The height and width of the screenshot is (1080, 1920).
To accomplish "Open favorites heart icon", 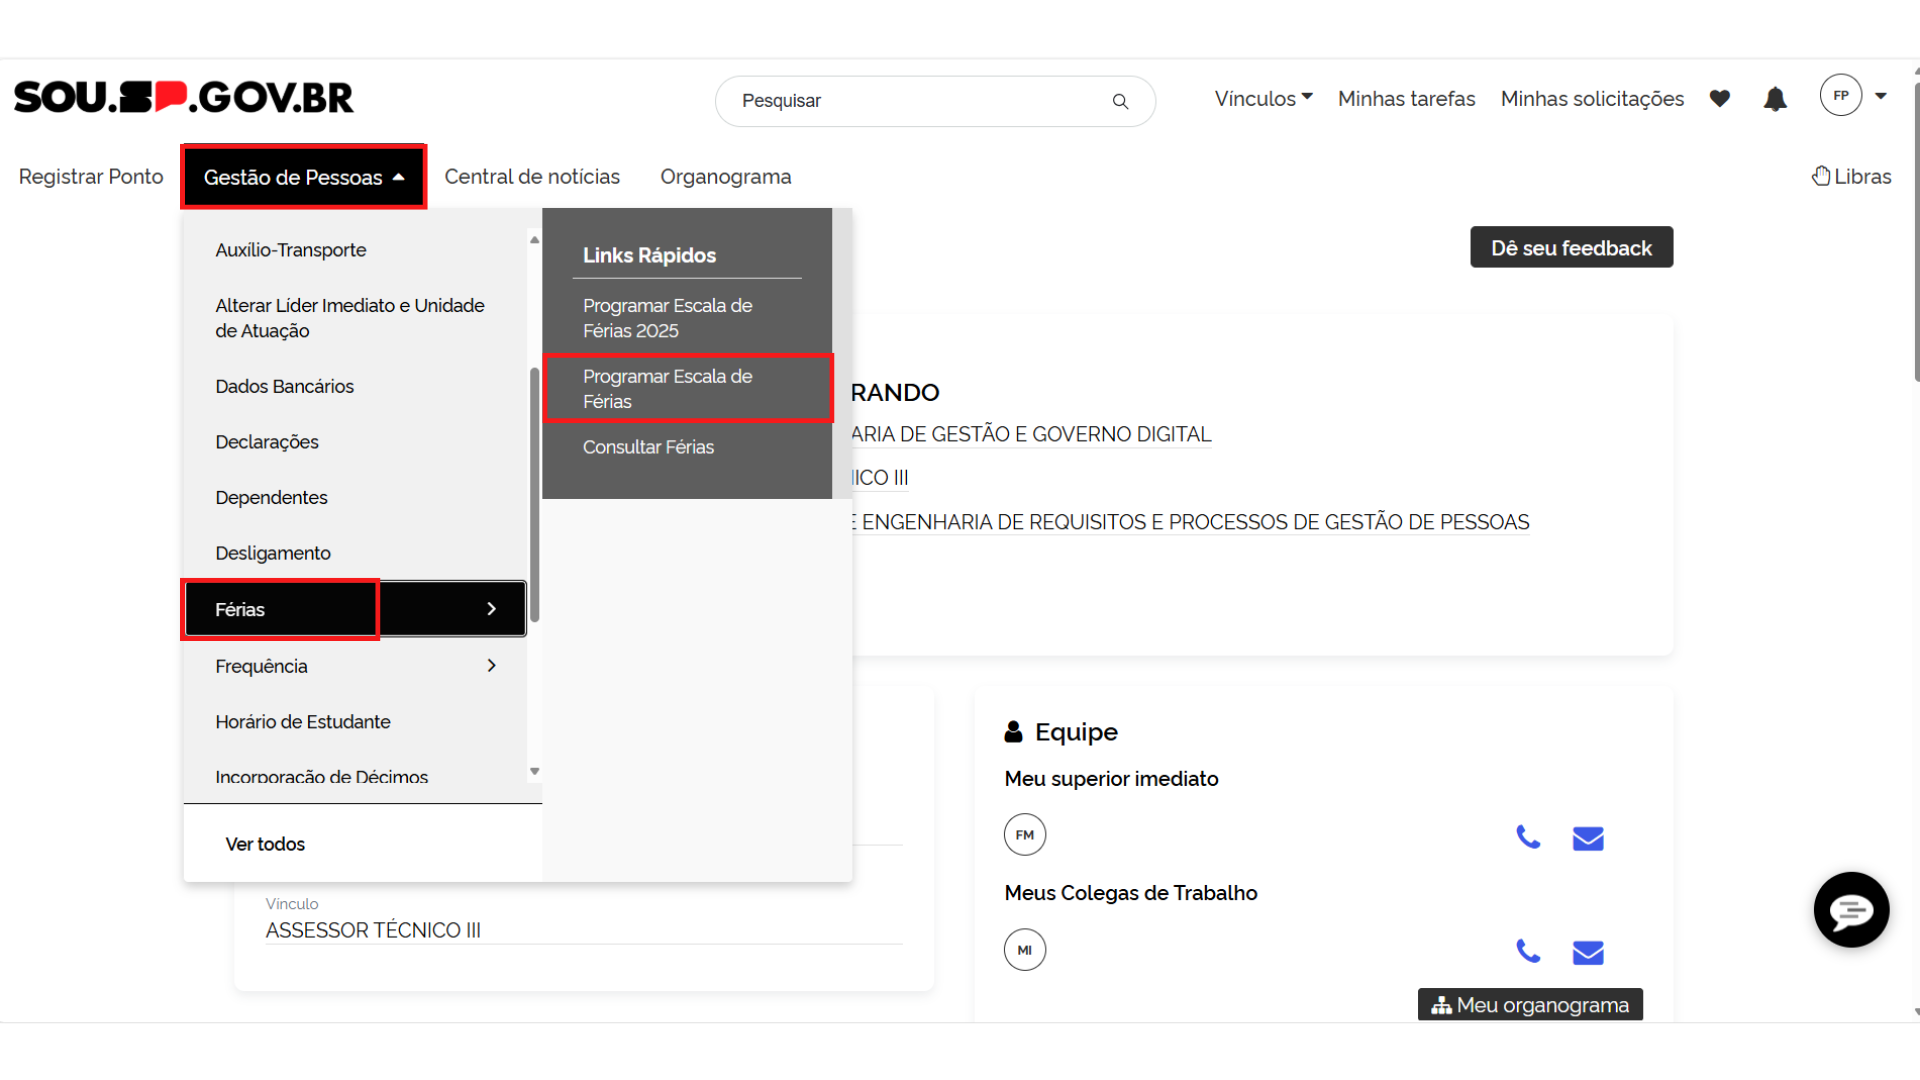I will (1719, 98).
